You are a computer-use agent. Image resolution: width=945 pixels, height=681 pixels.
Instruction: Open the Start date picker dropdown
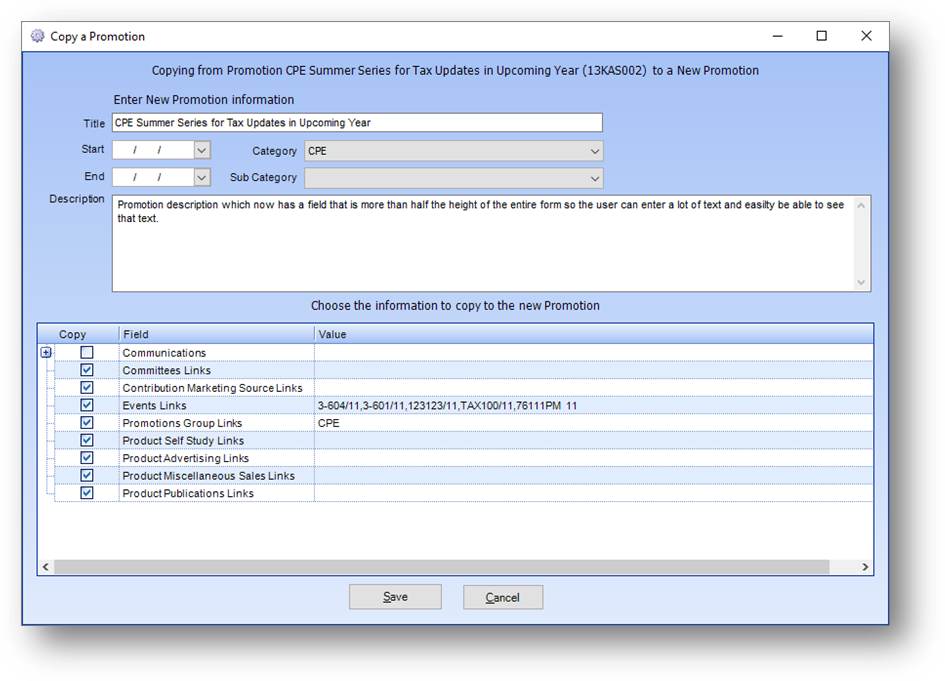click(x=202, y=149)
